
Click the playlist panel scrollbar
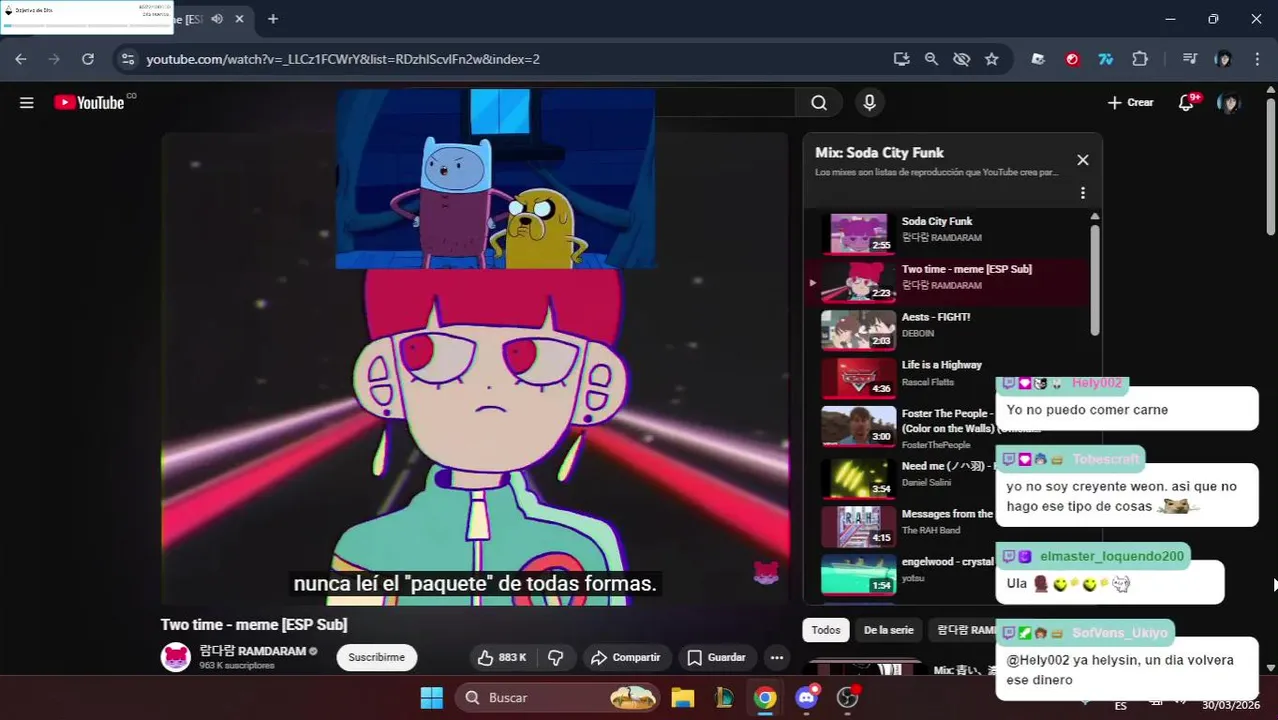click(x=1095, y=280)
